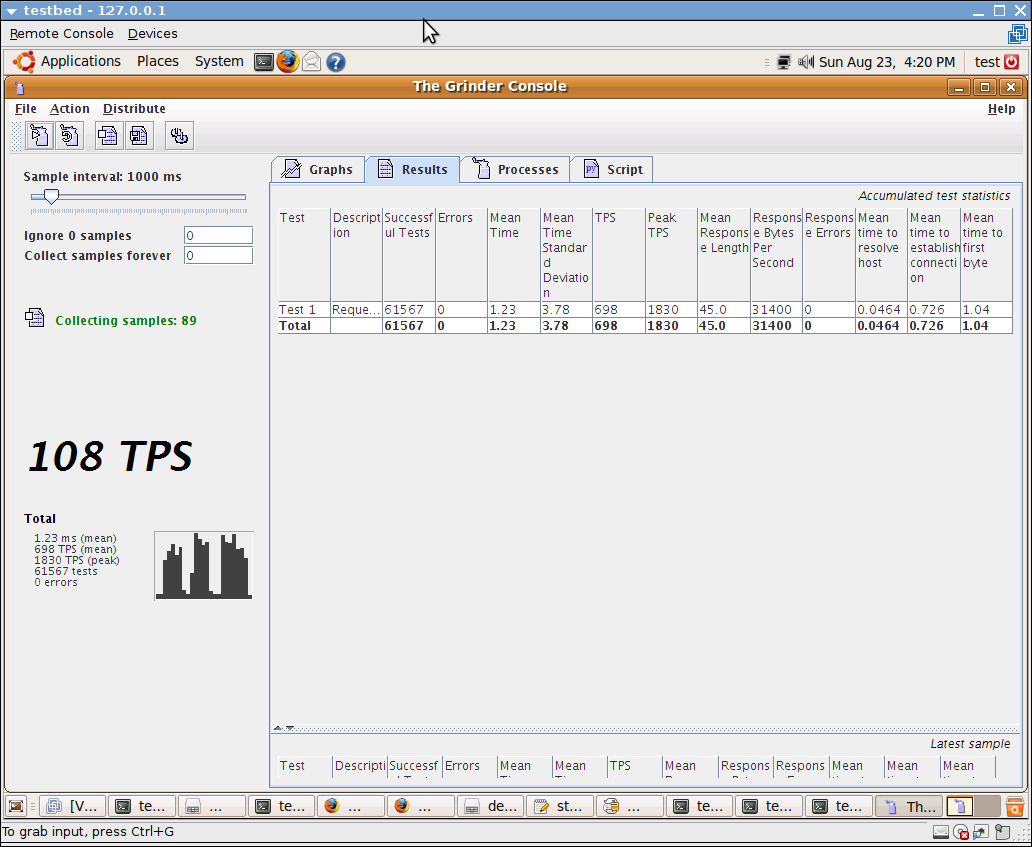Click the 'Reque...' description cell
Screen dimensions: 1032x847
click(356, 309)
